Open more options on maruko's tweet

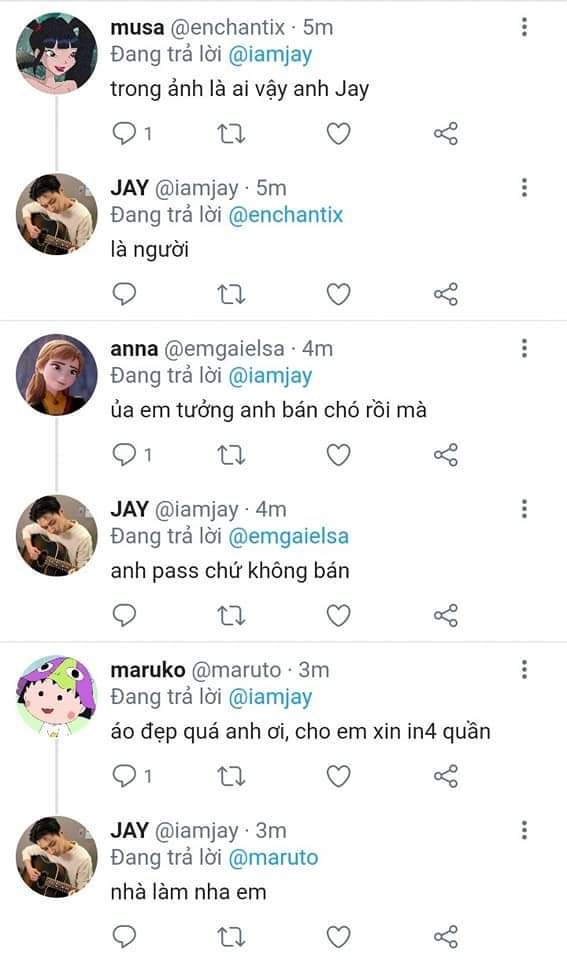point(524,669)
